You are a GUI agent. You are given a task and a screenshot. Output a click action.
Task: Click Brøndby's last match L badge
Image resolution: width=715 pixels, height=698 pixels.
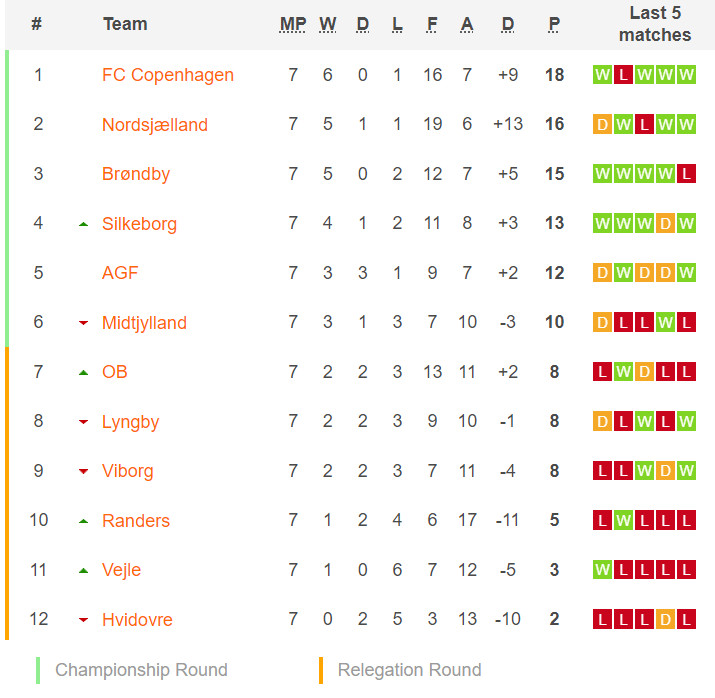pos(686,174)
